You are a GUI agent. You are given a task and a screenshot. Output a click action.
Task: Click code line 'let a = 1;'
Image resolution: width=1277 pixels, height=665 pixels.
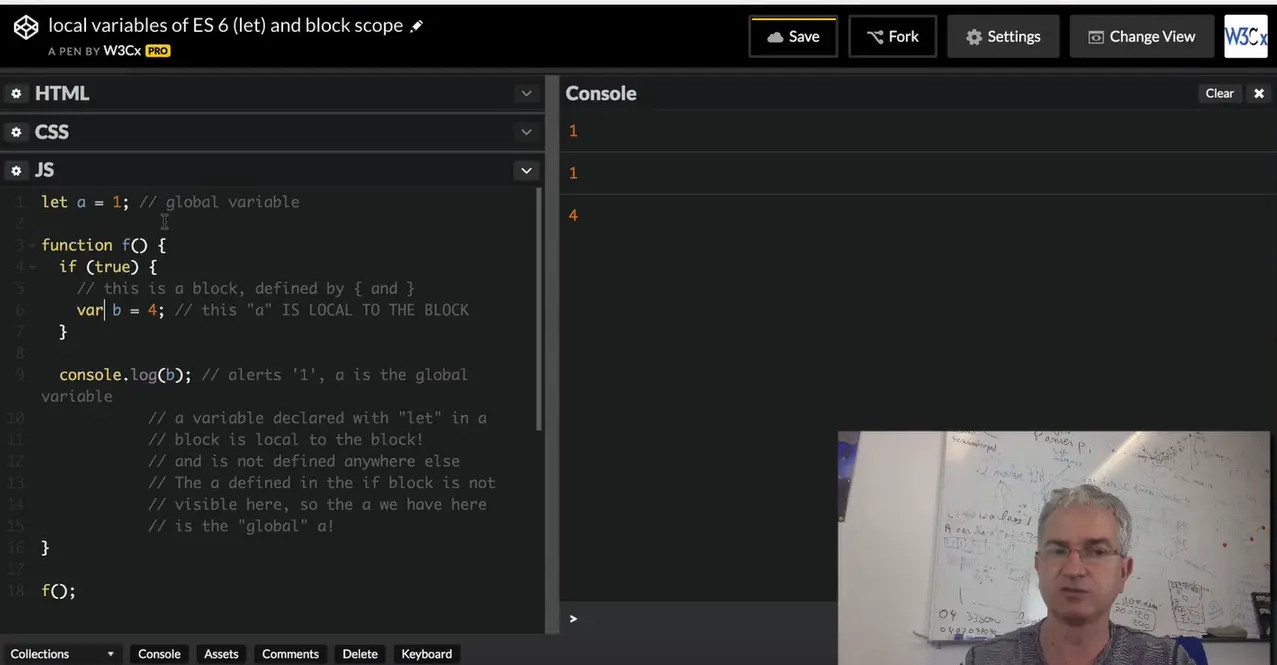pyautogui.click(x=86, y=202)
